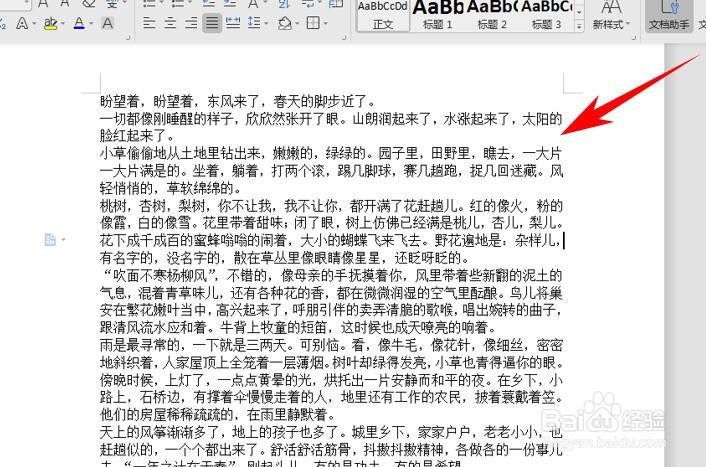
Task: Click line beginning 小草偷偷地从土地里钻出来
Action: tap(331, 154)
